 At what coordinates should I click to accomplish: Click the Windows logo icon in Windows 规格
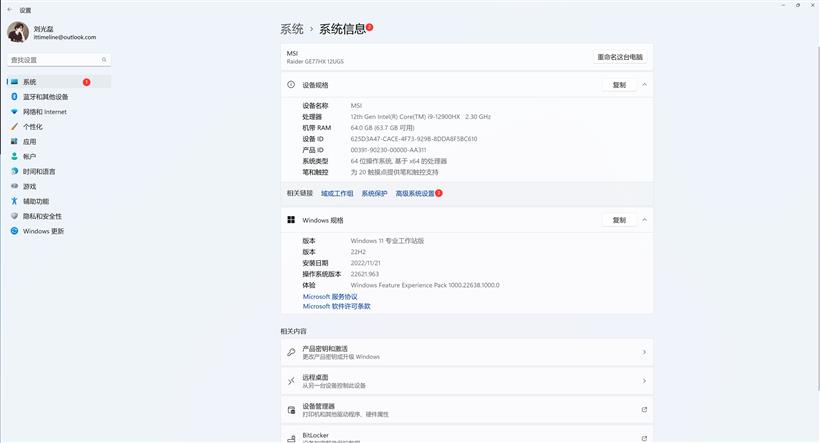(x=291, y=220)
